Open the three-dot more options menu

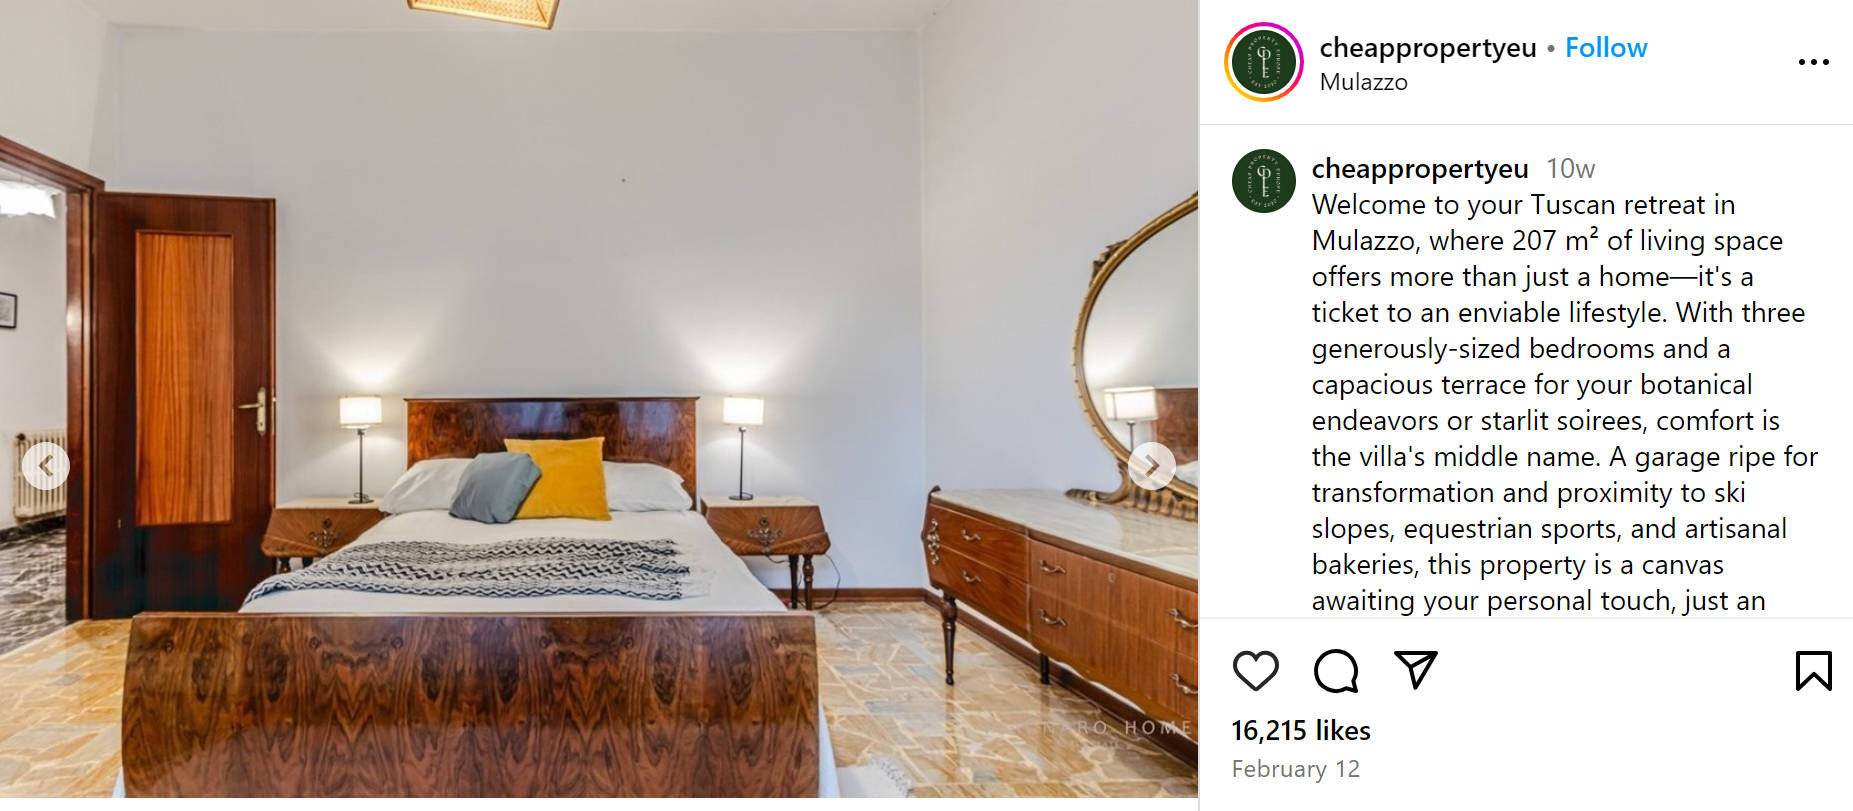[1813, 62]
